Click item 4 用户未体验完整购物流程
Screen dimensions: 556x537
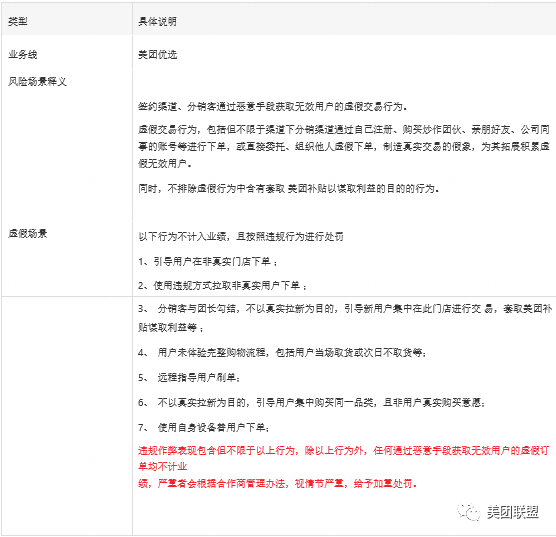[x=282, y=353]
